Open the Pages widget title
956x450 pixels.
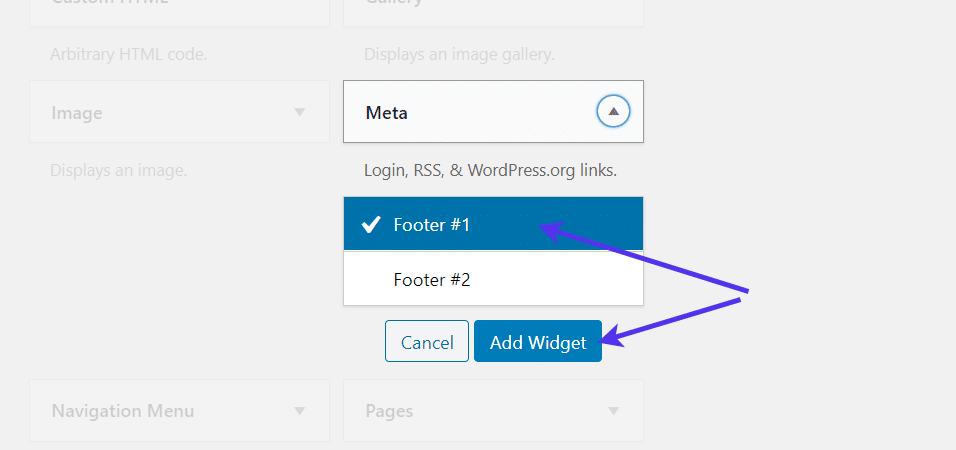(389, 410)
